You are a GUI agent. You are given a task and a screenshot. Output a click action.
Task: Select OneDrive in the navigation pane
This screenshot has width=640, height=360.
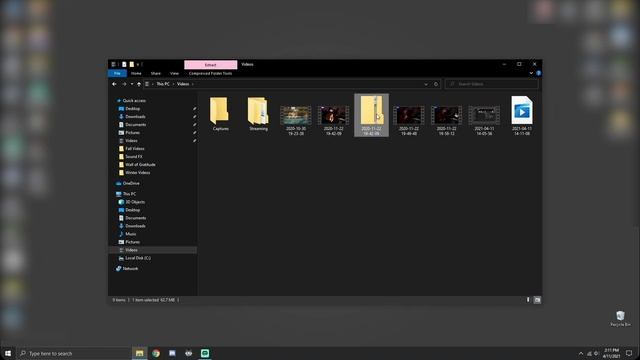[131, 183]
